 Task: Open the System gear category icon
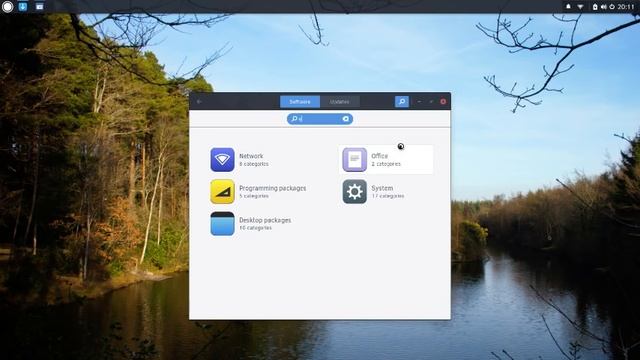[354, 191]
